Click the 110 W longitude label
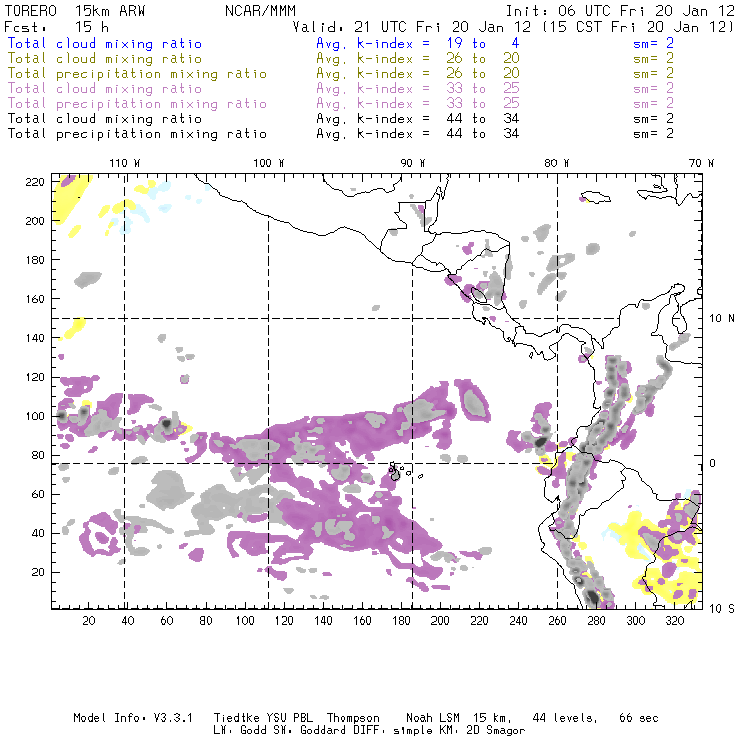This screenshot has height=740, width=740. (x=124, y=162)
